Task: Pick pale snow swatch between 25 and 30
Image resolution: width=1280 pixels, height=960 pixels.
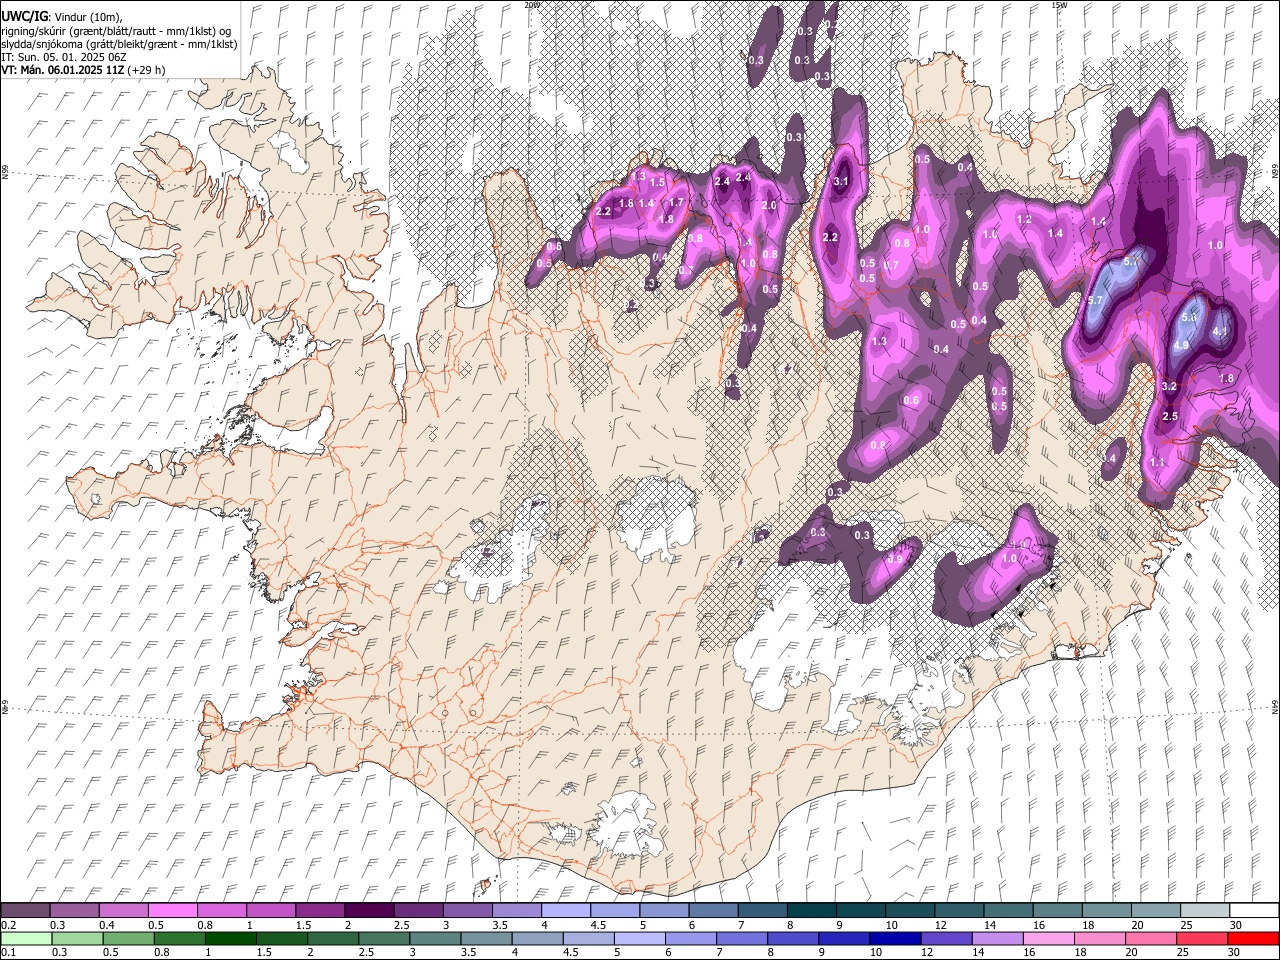Action: click(1204, 910)
